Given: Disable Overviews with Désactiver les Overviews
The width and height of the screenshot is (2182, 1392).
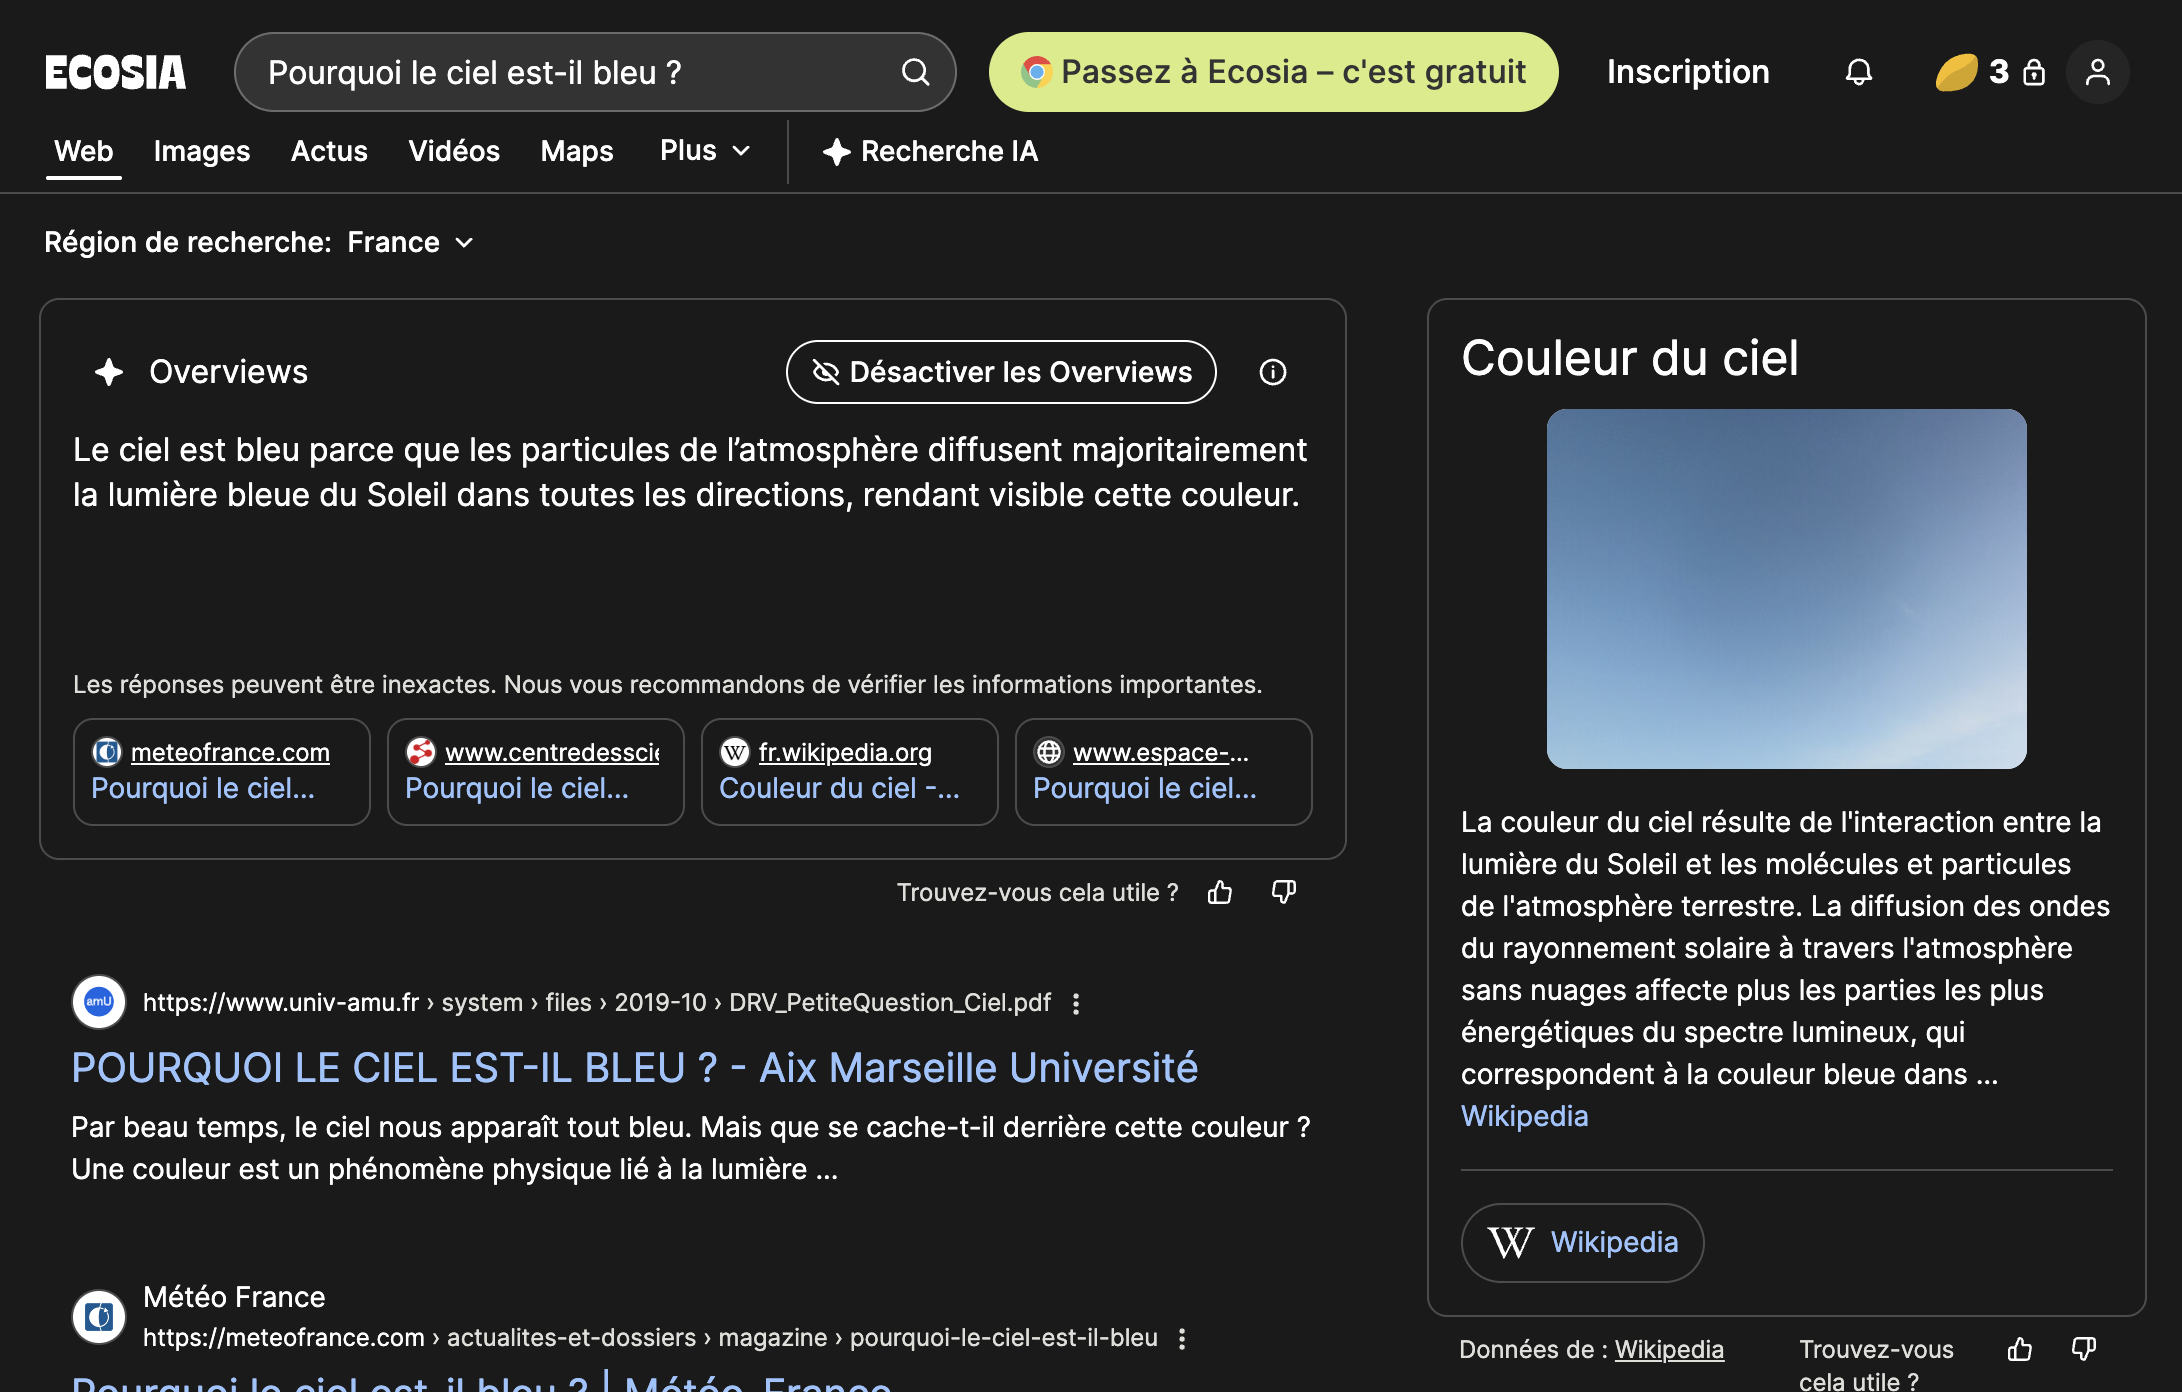Looking at the screenshot, I should point(1001,372).
